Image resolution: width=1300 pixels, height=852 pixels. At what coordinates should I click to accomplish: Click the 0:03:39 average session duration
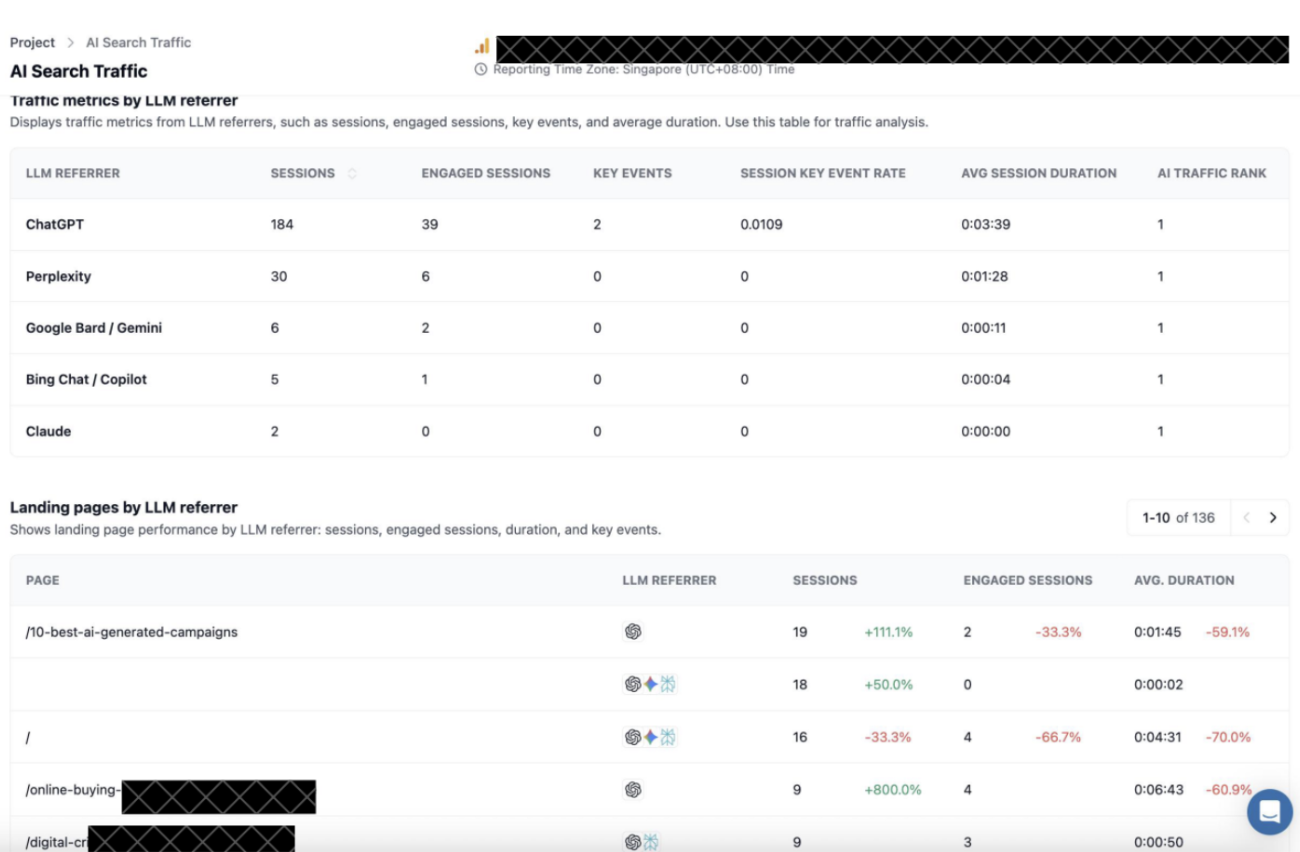[986, 225]
